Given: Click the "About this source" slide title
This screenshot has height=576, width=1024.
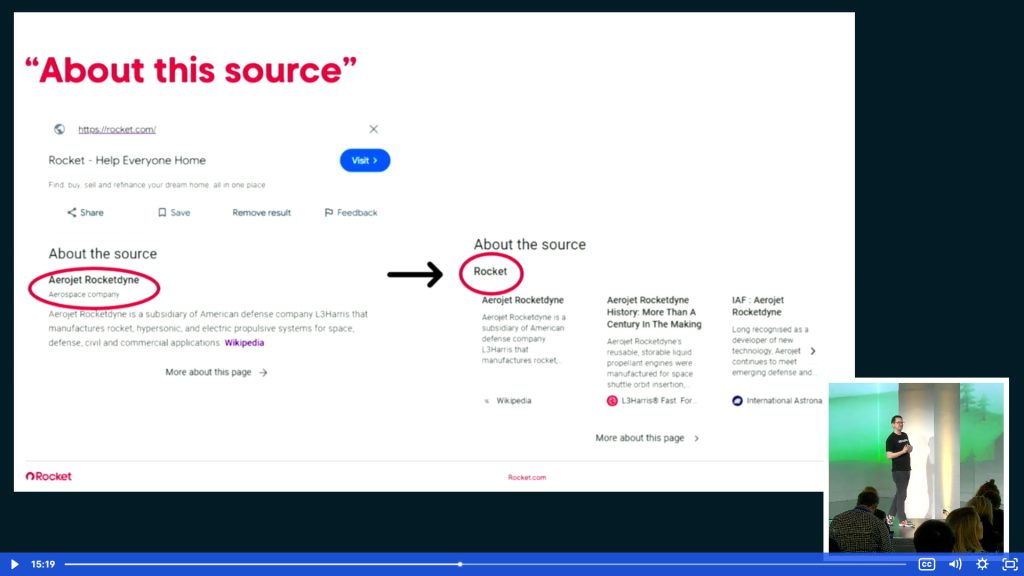Looking at the screenshot, I should 191,71.
